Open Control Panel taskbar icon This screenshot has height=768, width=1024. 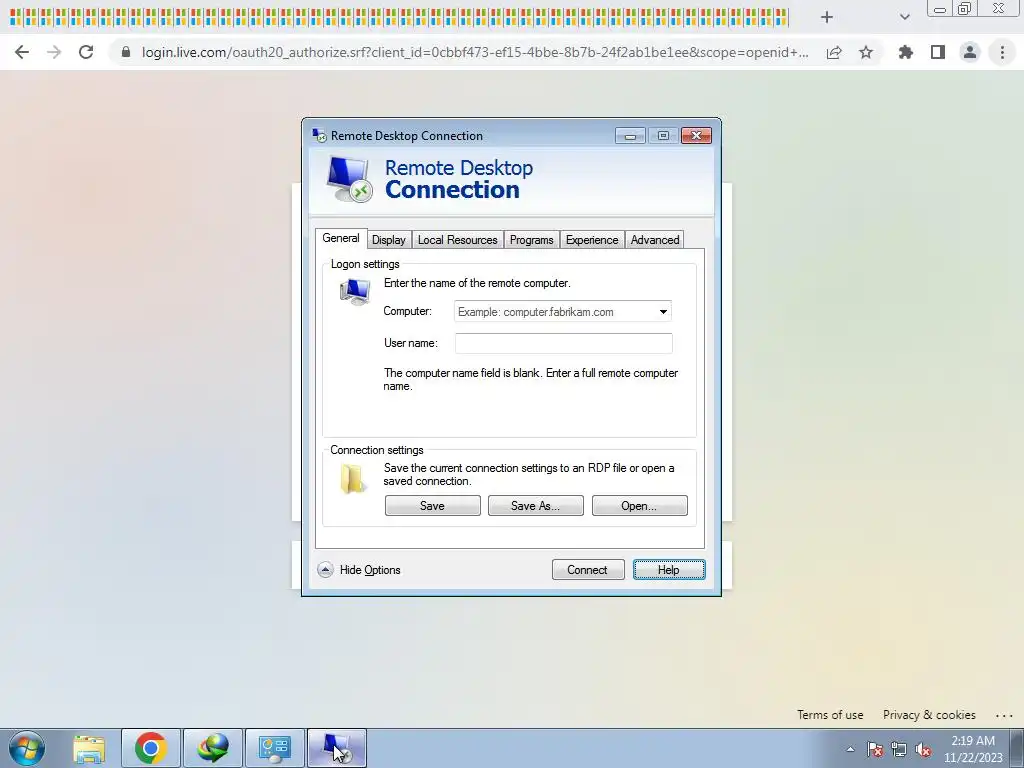coord(274,748)
